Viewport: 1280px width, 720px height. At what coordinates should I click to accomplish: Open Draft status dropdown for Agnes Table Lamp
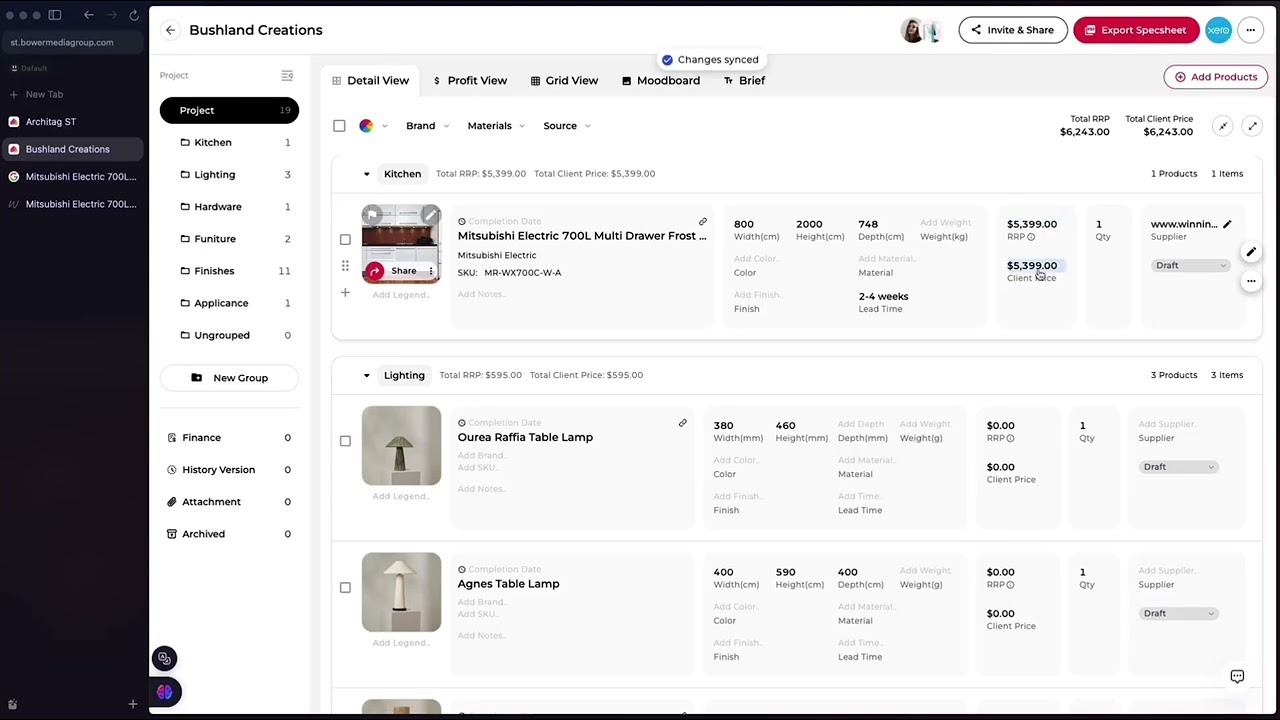(x=1179, y=613)
